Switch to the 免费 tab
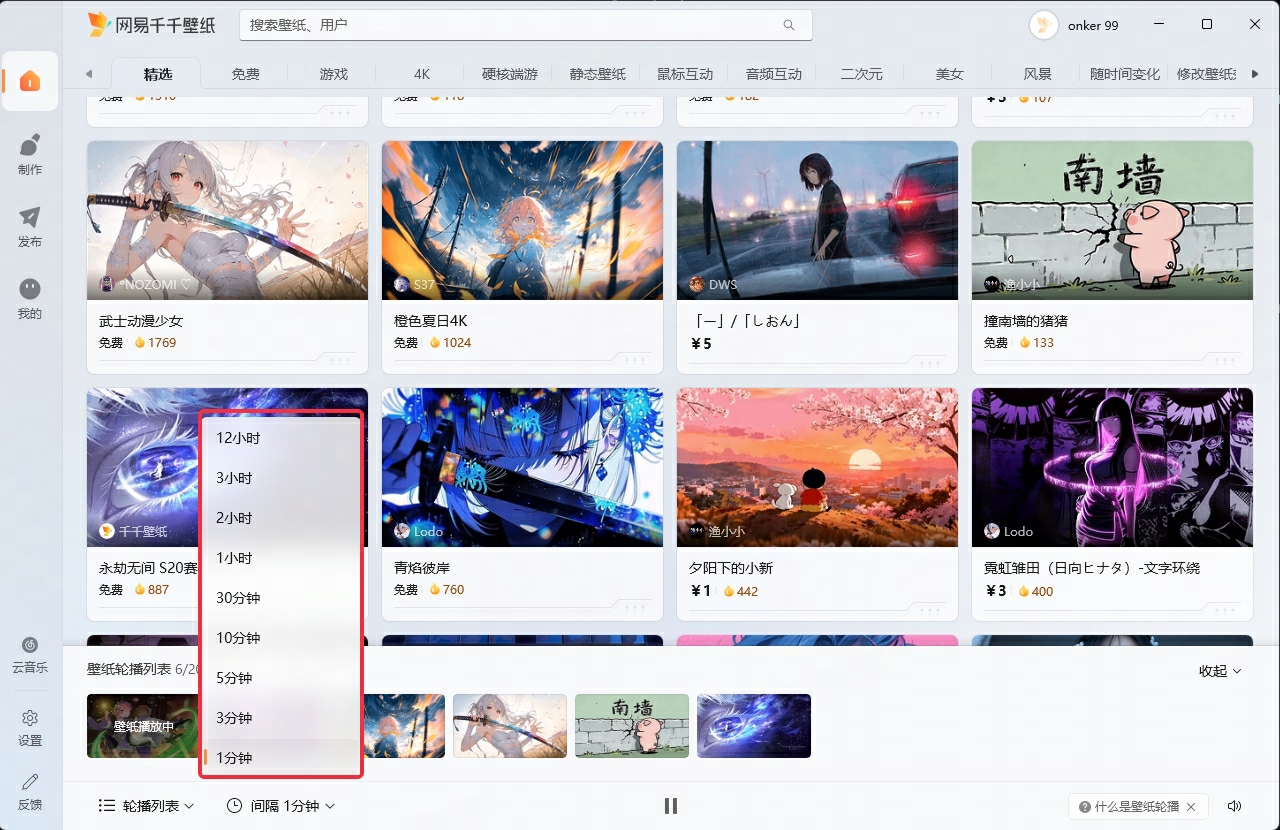The height and width of the screenshot is (830, 1280). (x=245, y=74)
